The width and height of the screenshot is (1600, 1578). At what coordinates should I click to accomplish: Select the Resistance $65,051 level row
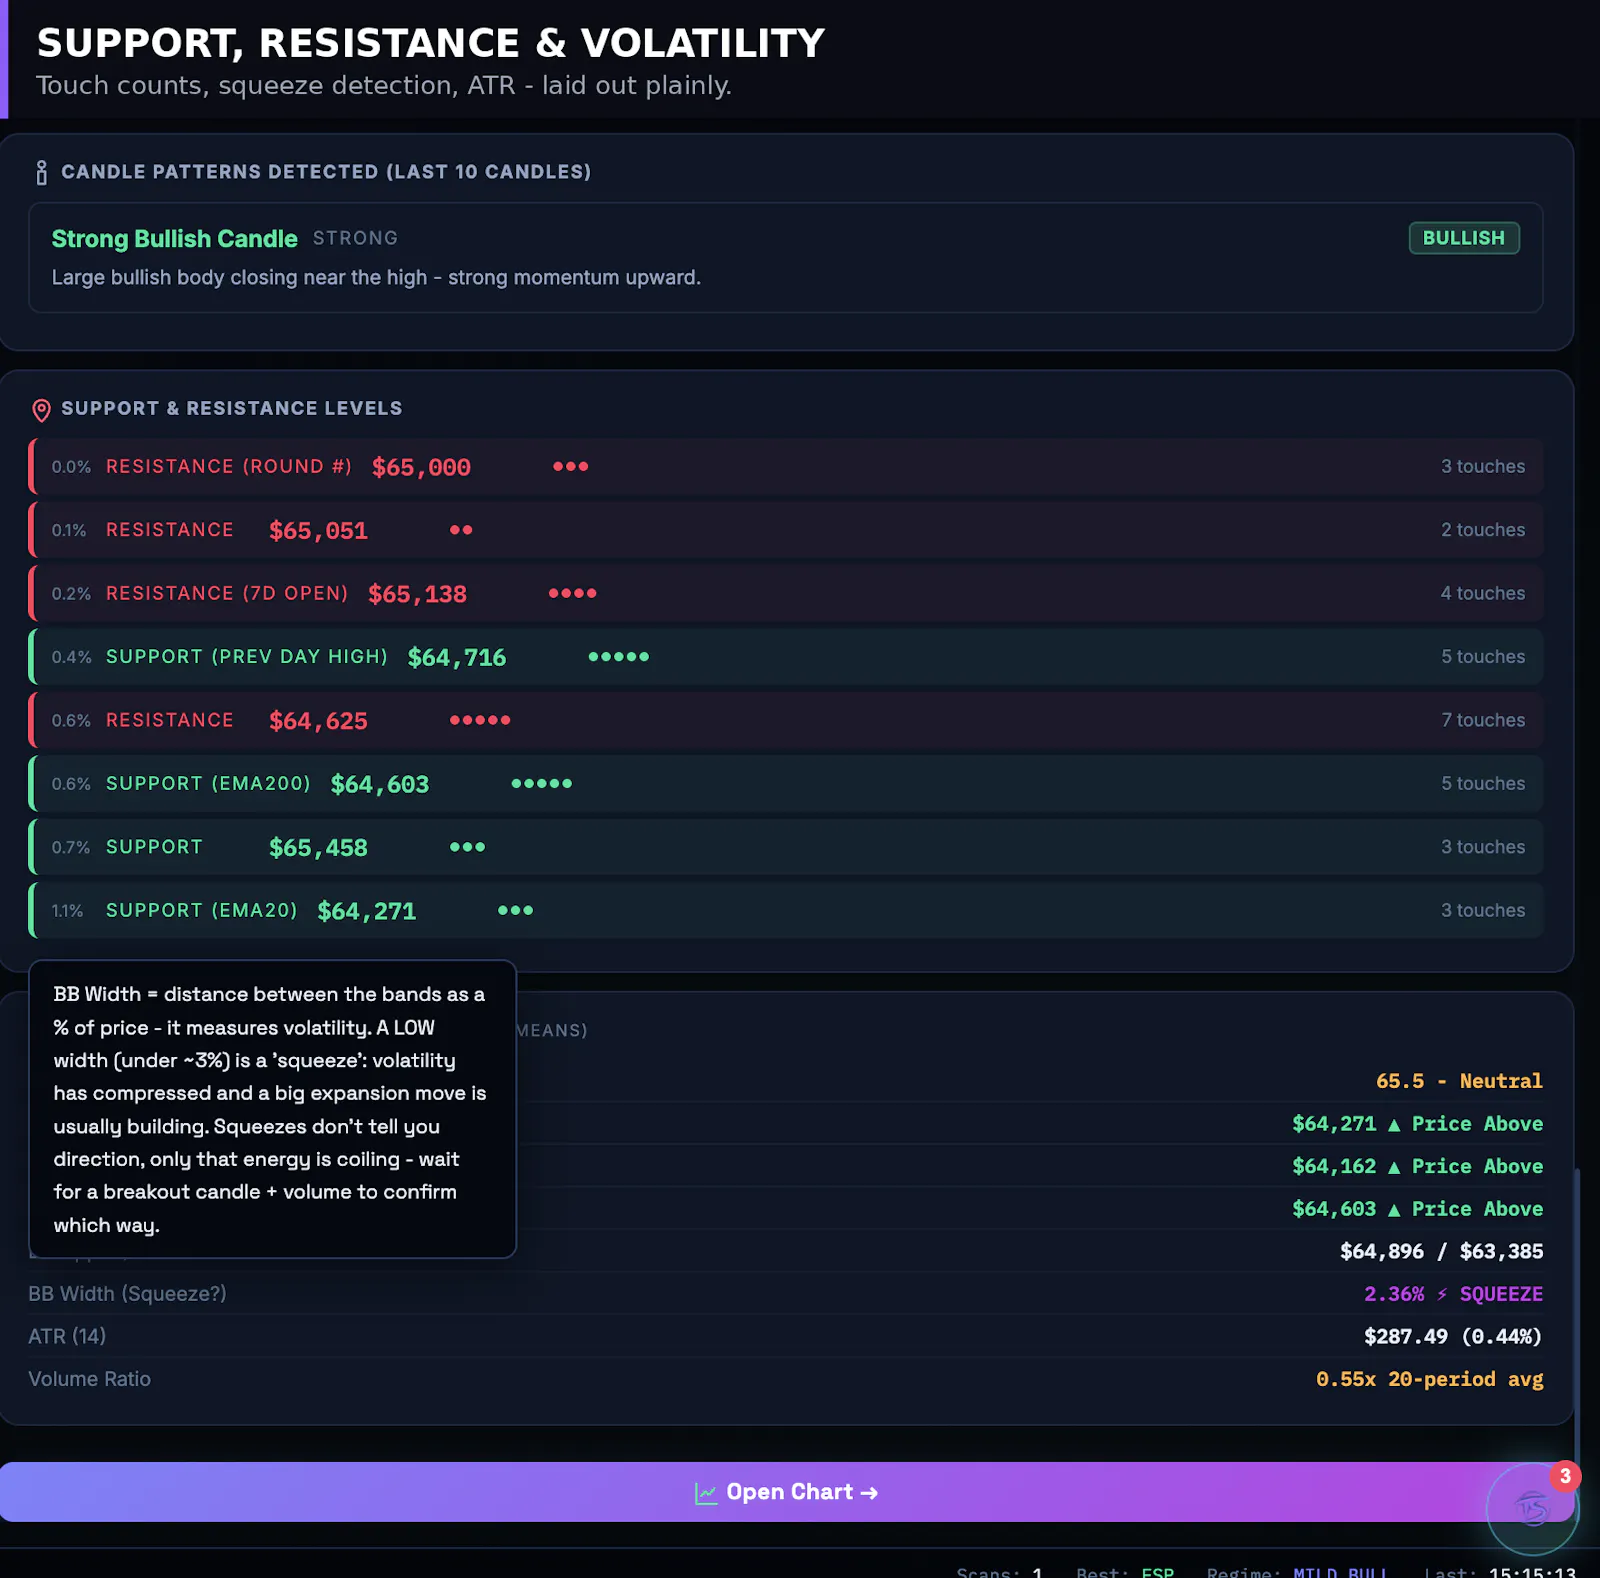tap(786, 530)
